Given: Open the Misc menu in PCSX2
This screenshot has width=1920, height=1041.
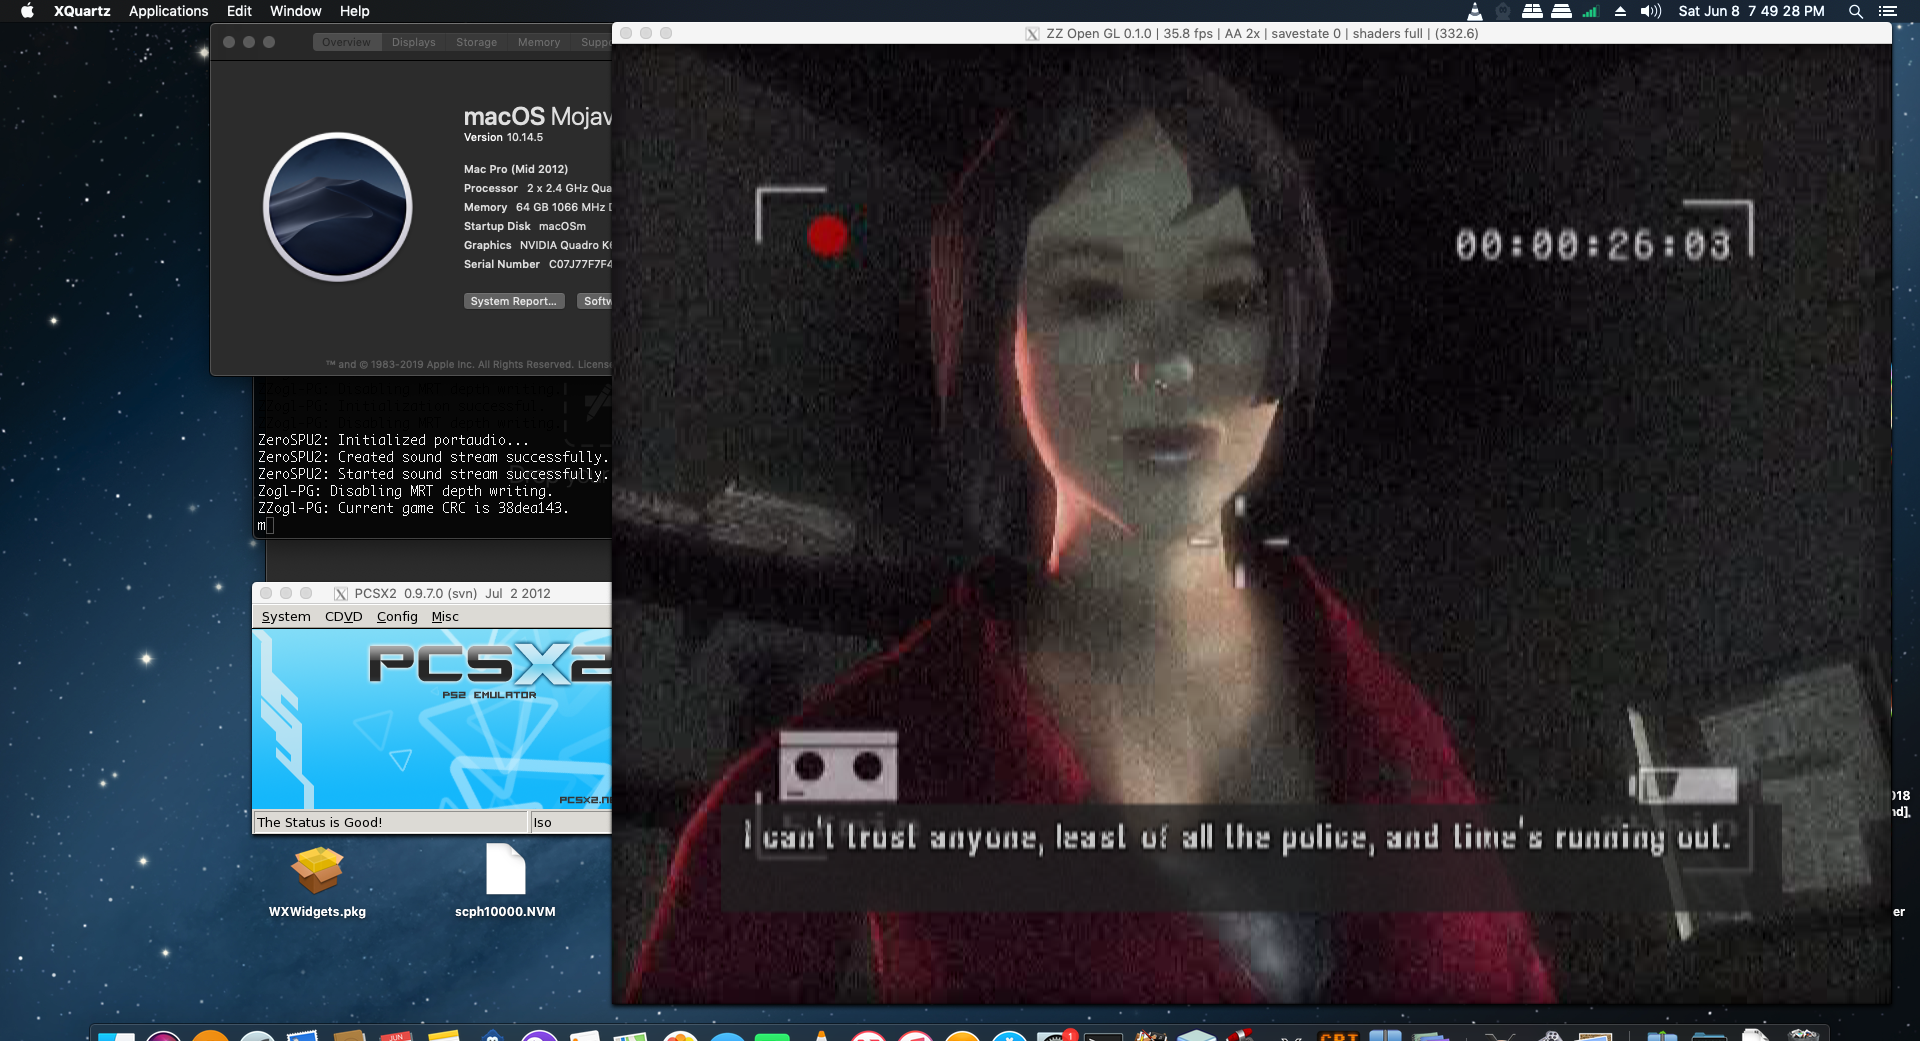Looking at the screenshot, I should (445, 617).
